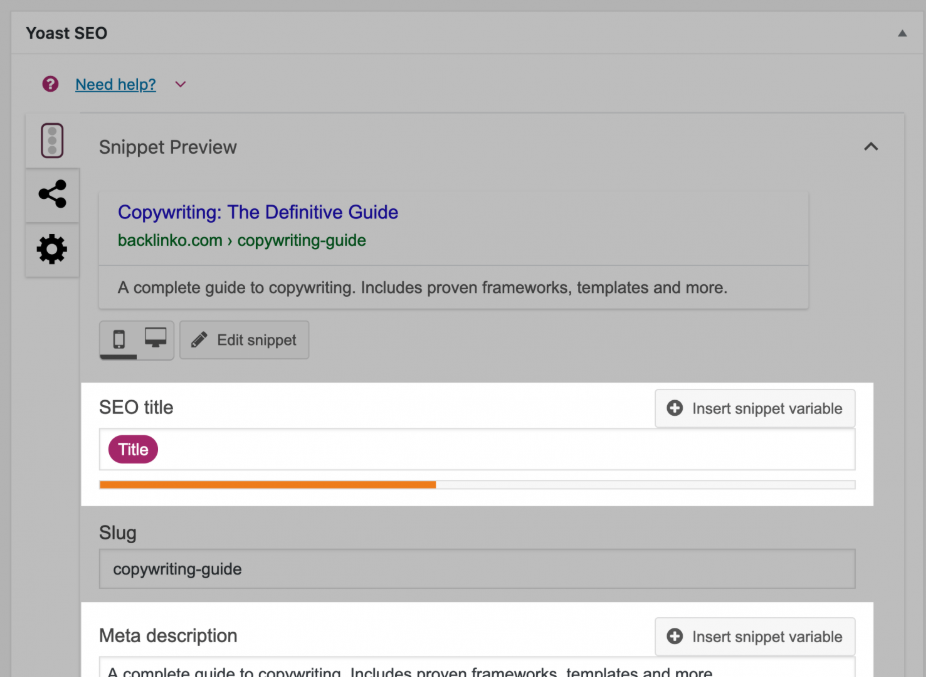Open the Need help? link
Screen dimensions: 926x677
pyautogui.click(x=116, y=84)
